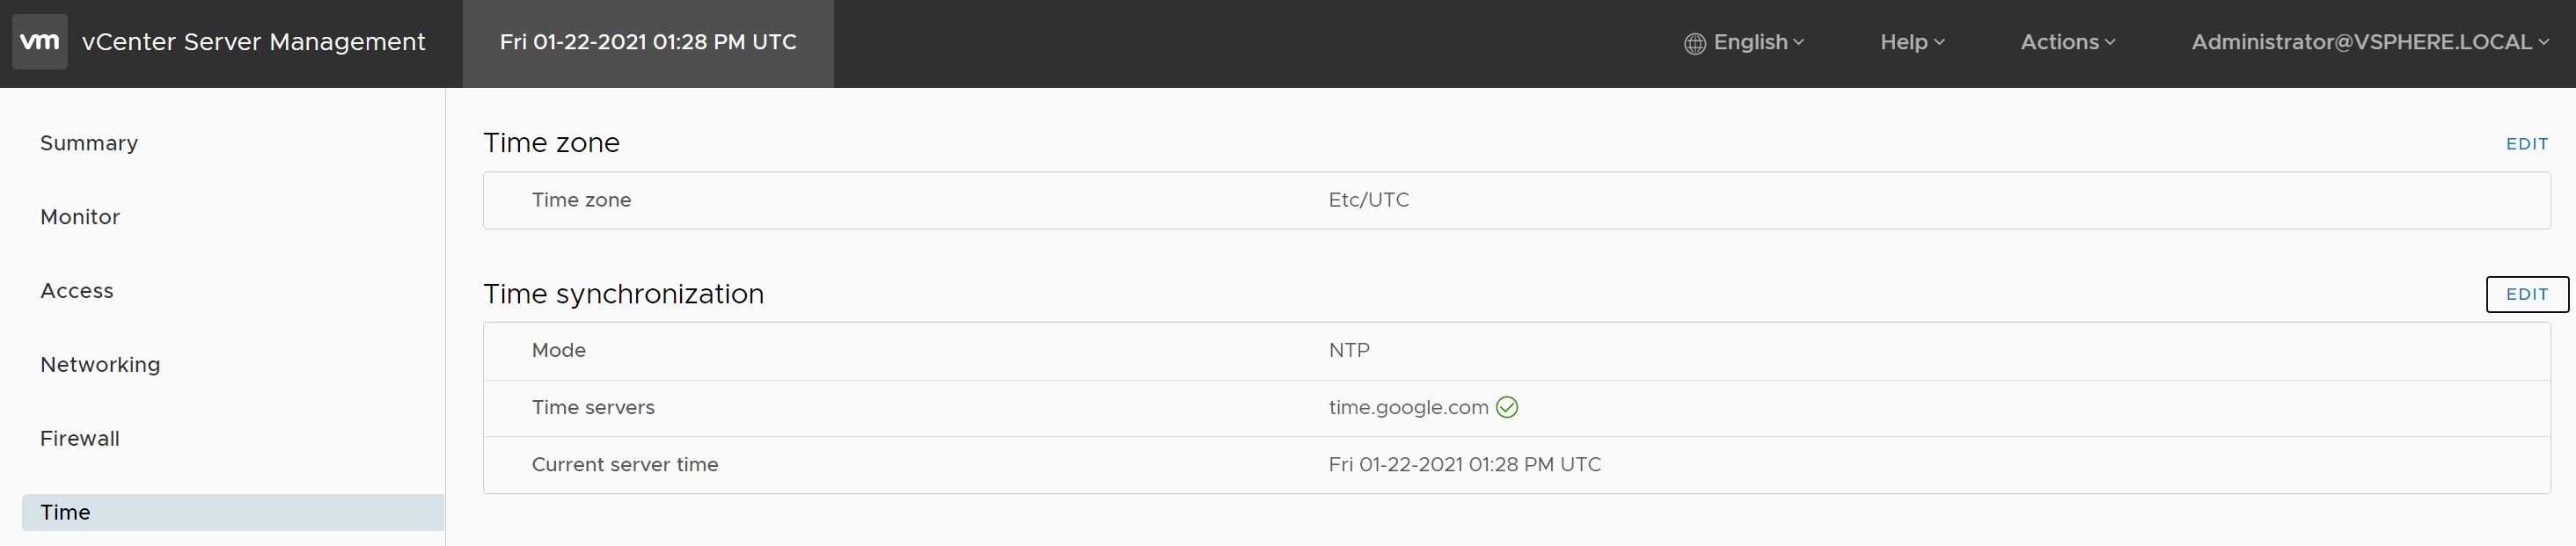Click the Etc/UTC time zone value
Viewport: 2576px width, 546px height.
[x=1368, y=200]
